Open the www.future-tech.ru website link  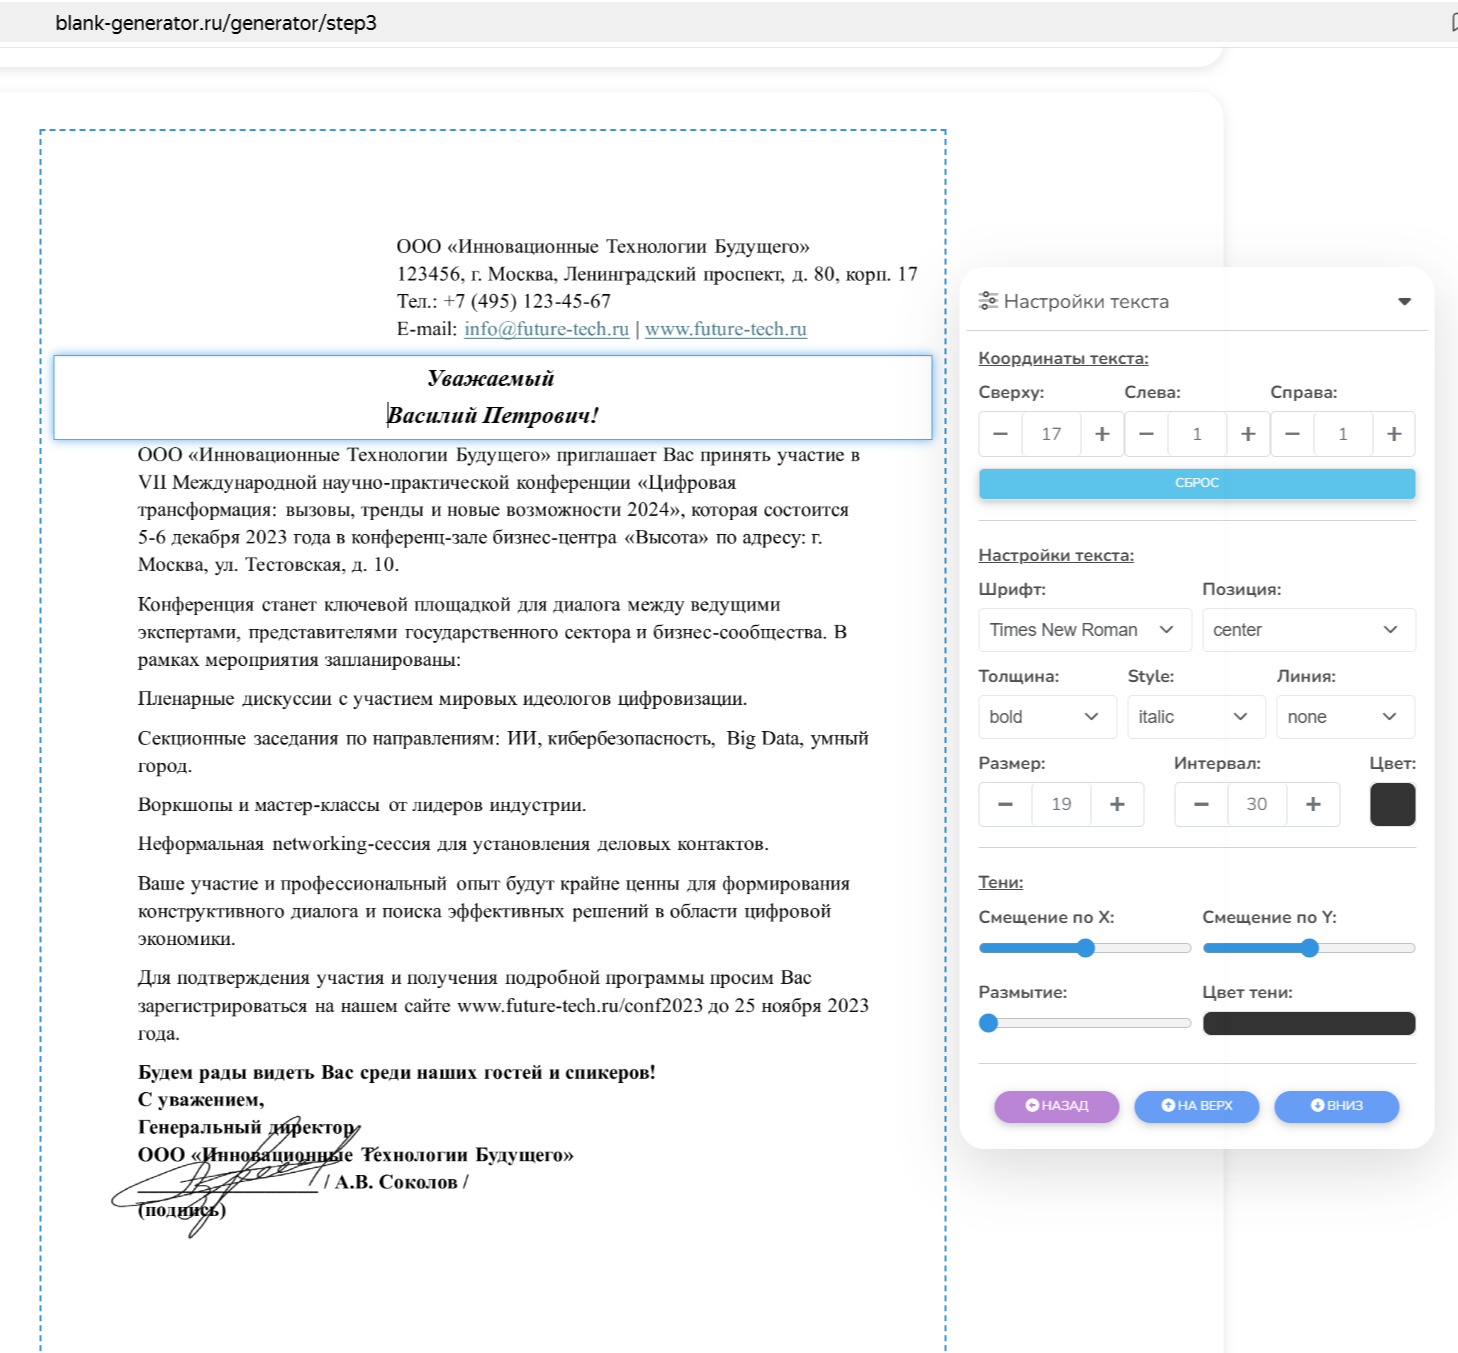coord(726,328)
